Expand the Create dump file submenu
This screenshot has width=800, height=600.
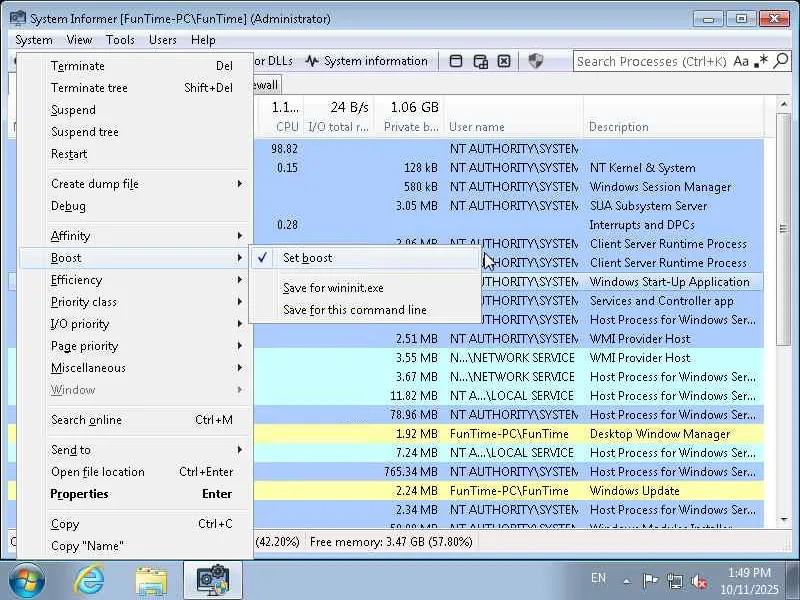[135, 184]
